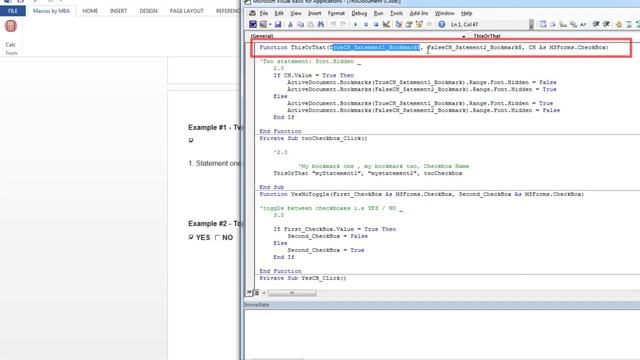
Task: Click the Break pause icon
Action: (366, 24)
